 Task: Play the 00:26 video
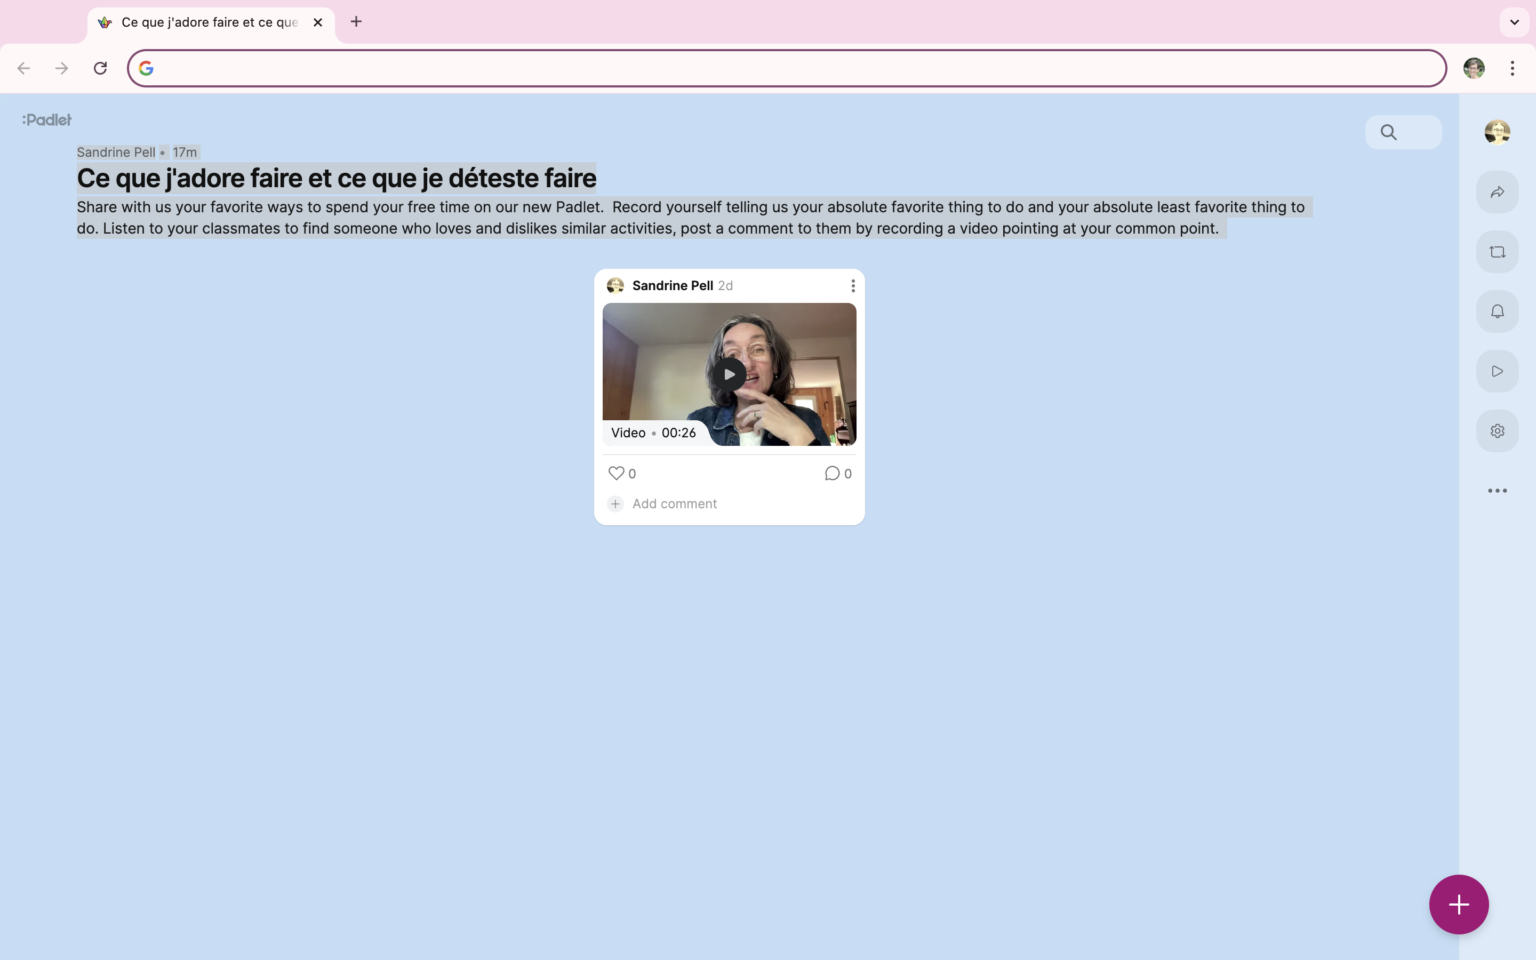729,374
